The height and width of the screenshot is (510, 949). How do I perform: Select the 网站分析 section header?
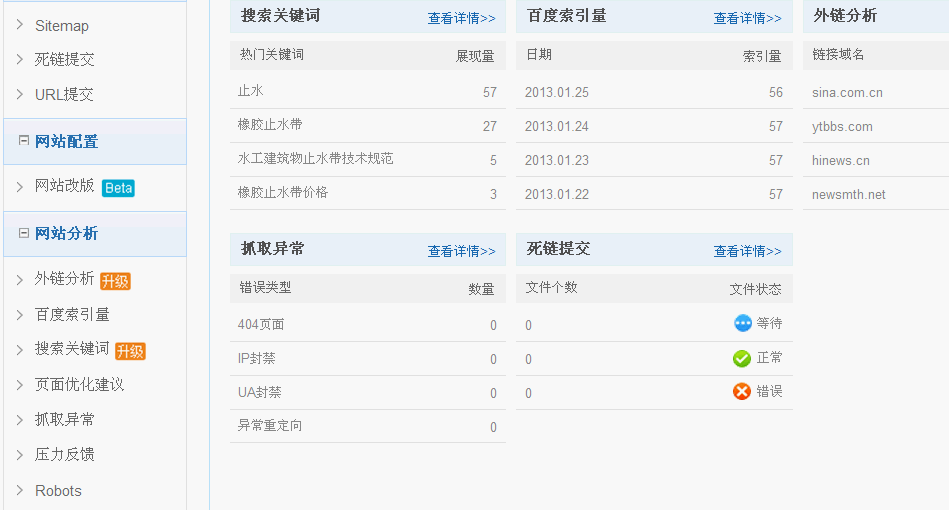click(95, 234)
